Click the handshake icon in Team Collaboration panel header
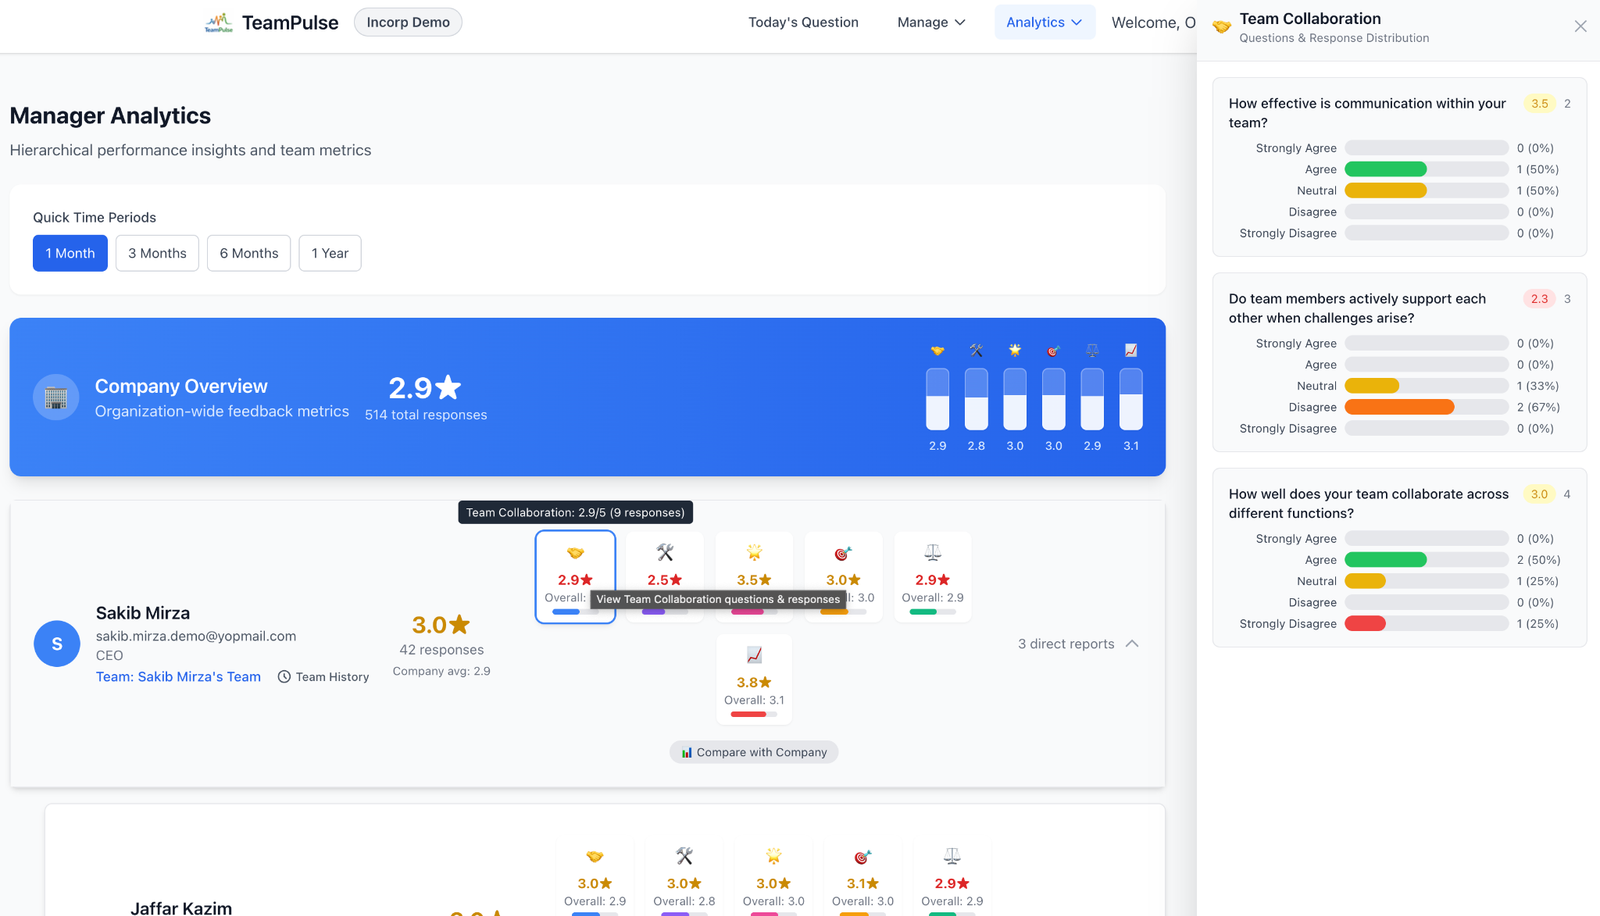Image resolution: width=1600 pixels, height=916 pixels. coord(1221,27)
